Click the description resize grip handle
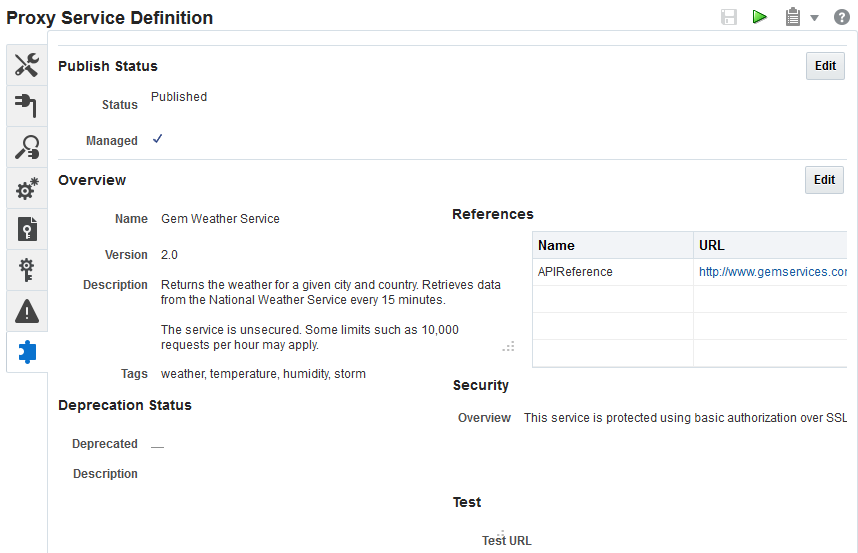The image size is (858, 553). click(508, 347)
